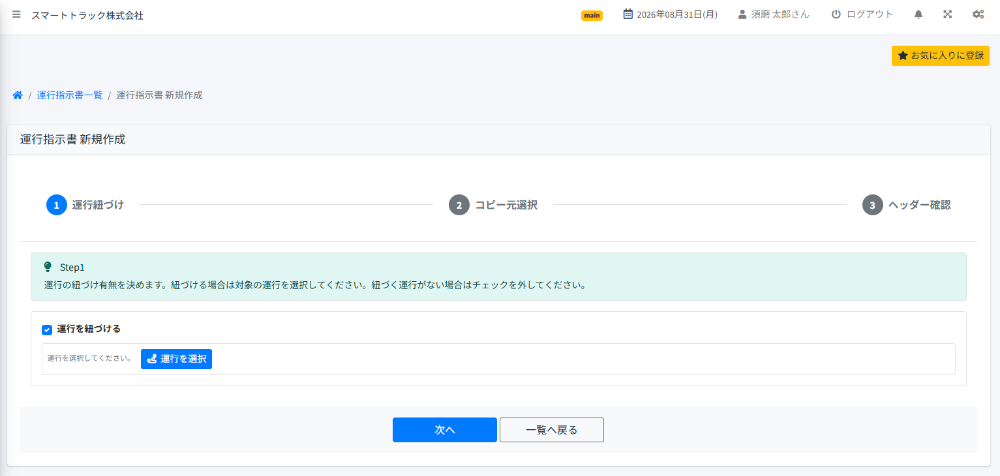Click the 運行指示書 新規作成 panel header
This screenshot has width=1000, height=476.
click(x=499, y=140)
